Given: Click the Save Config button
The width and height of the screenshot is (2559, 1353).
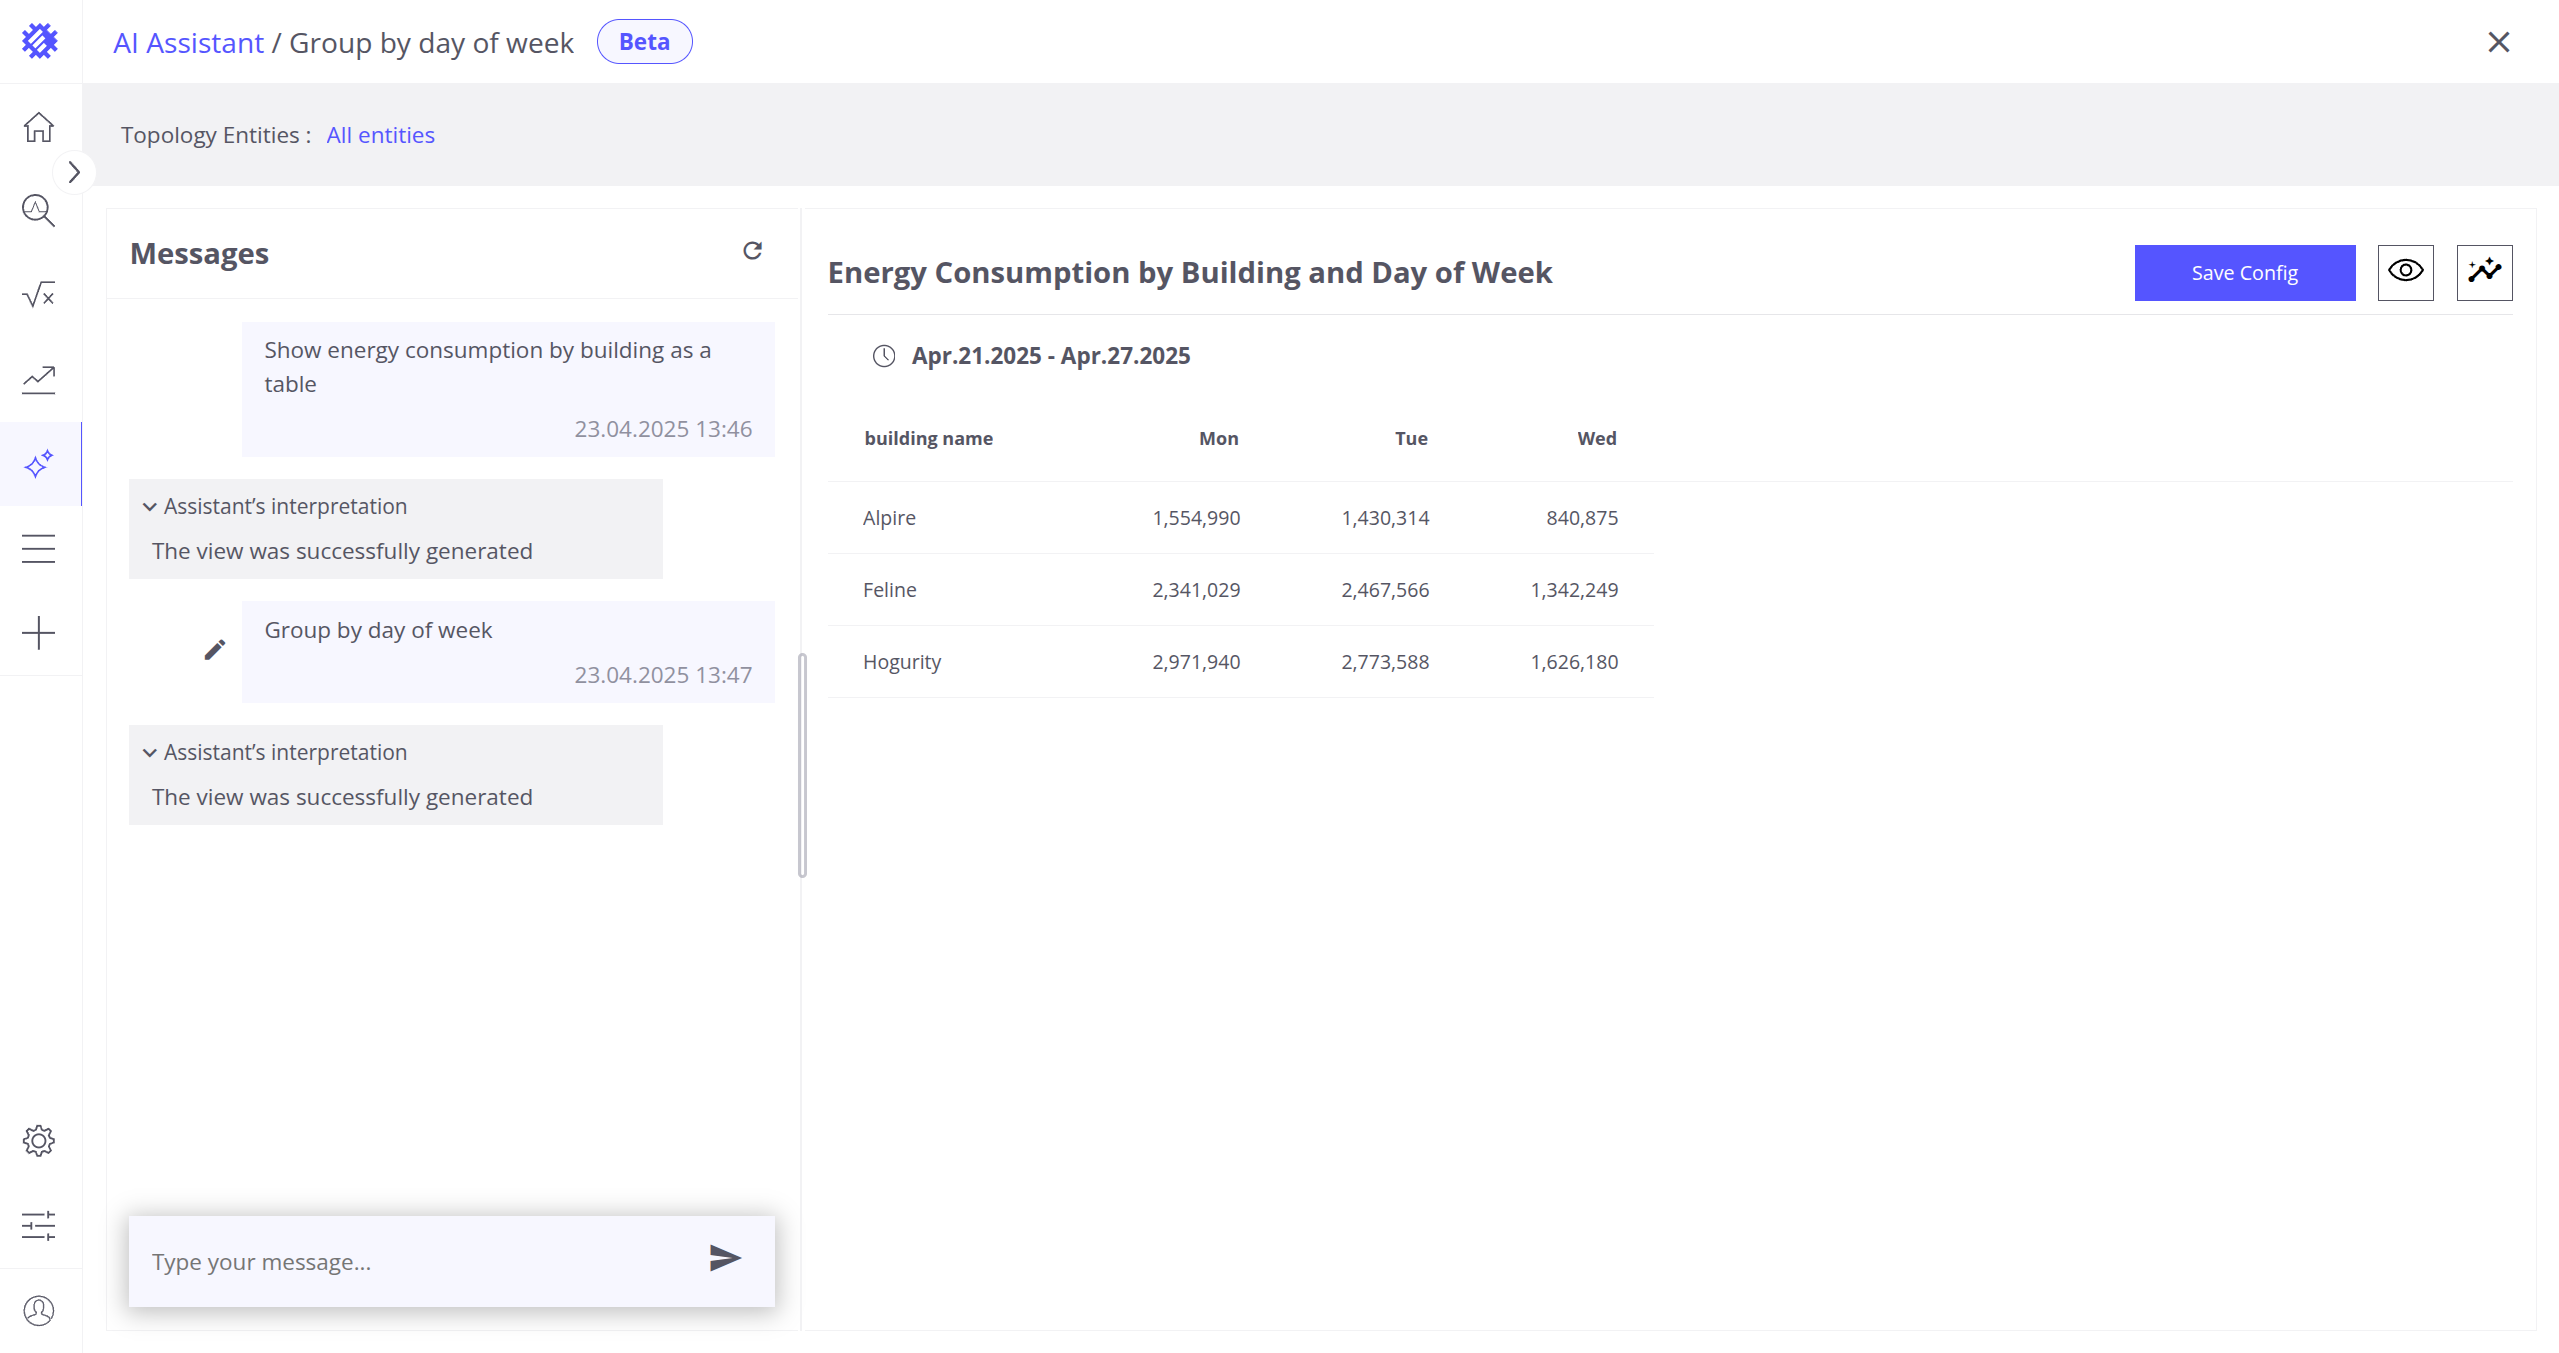Looking at the screenshot, I should (2244, 272).
